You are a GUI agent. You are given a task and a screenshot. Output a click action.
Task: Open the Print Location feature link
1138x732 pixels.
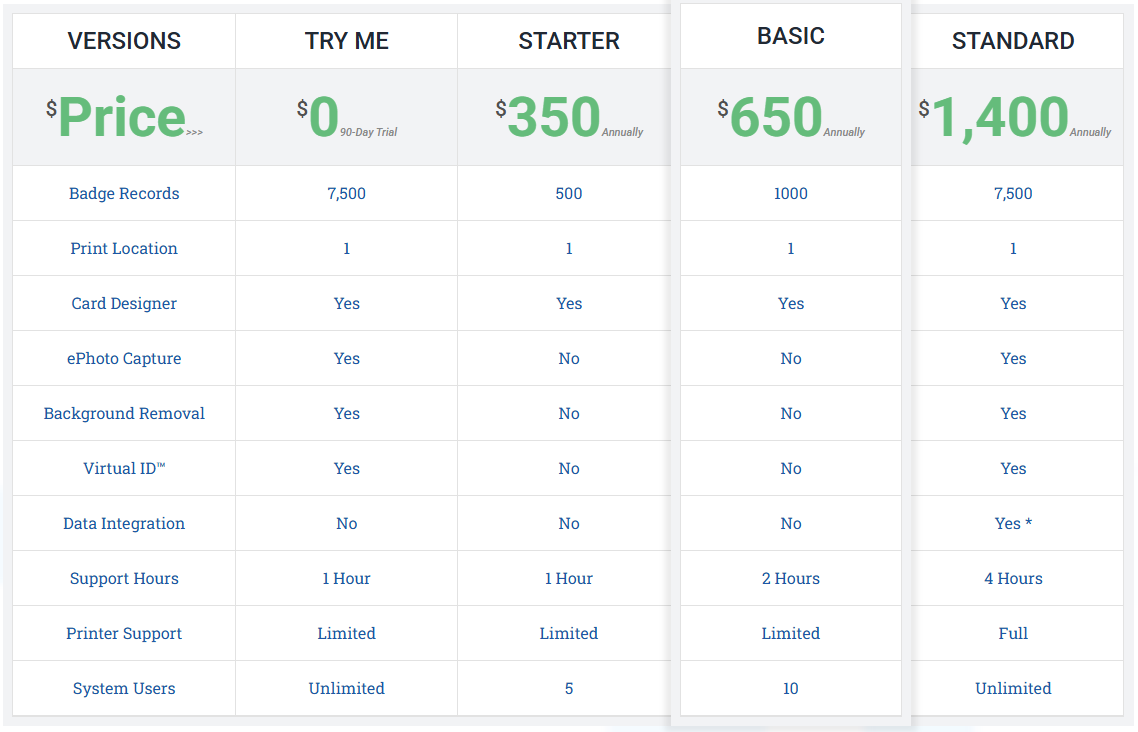coord(124,249)
